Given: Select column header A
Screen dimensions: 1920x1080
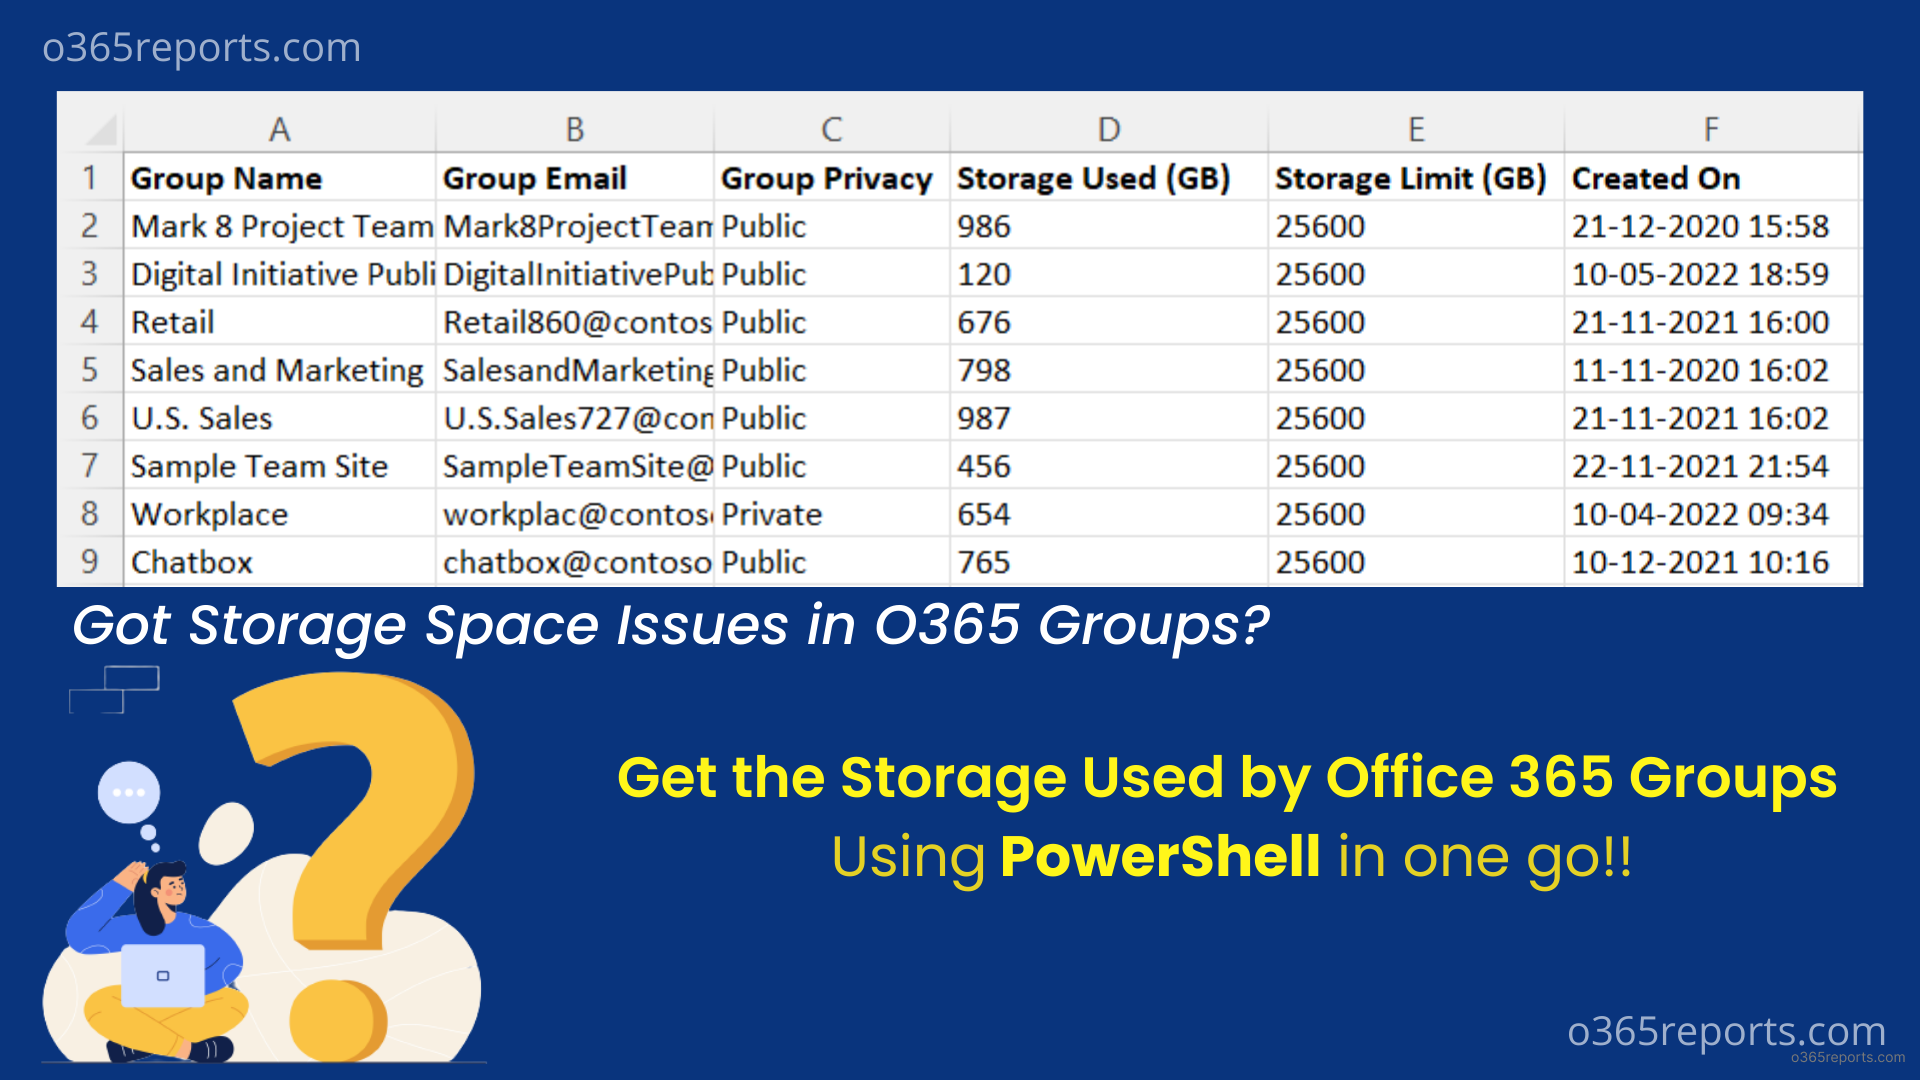Looking at the screenshot, I should [x=279, y=128].
